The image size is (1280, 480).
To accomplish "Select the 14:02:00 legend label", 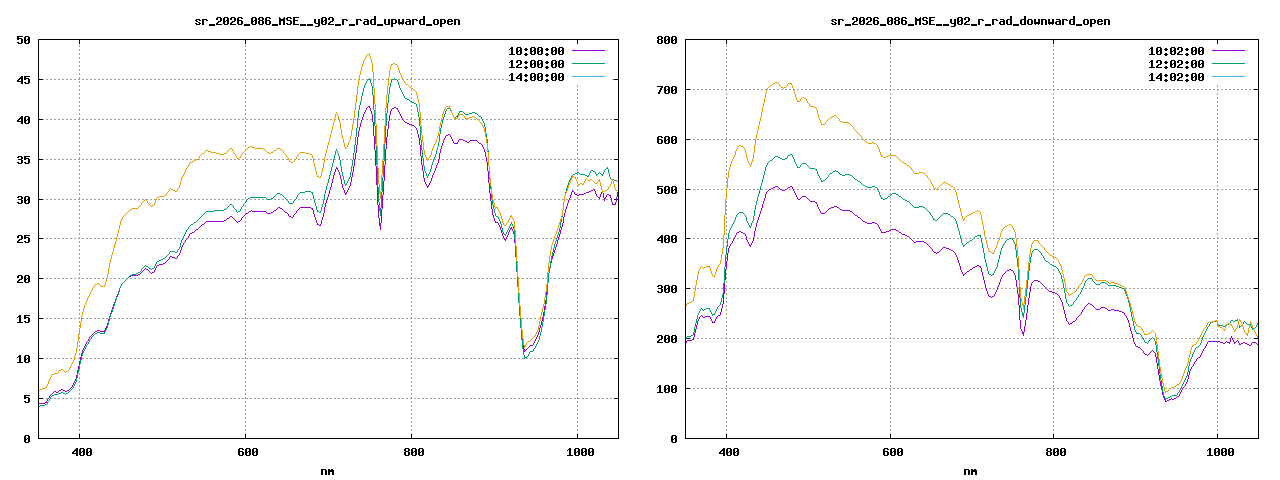I will point(1175,77).
